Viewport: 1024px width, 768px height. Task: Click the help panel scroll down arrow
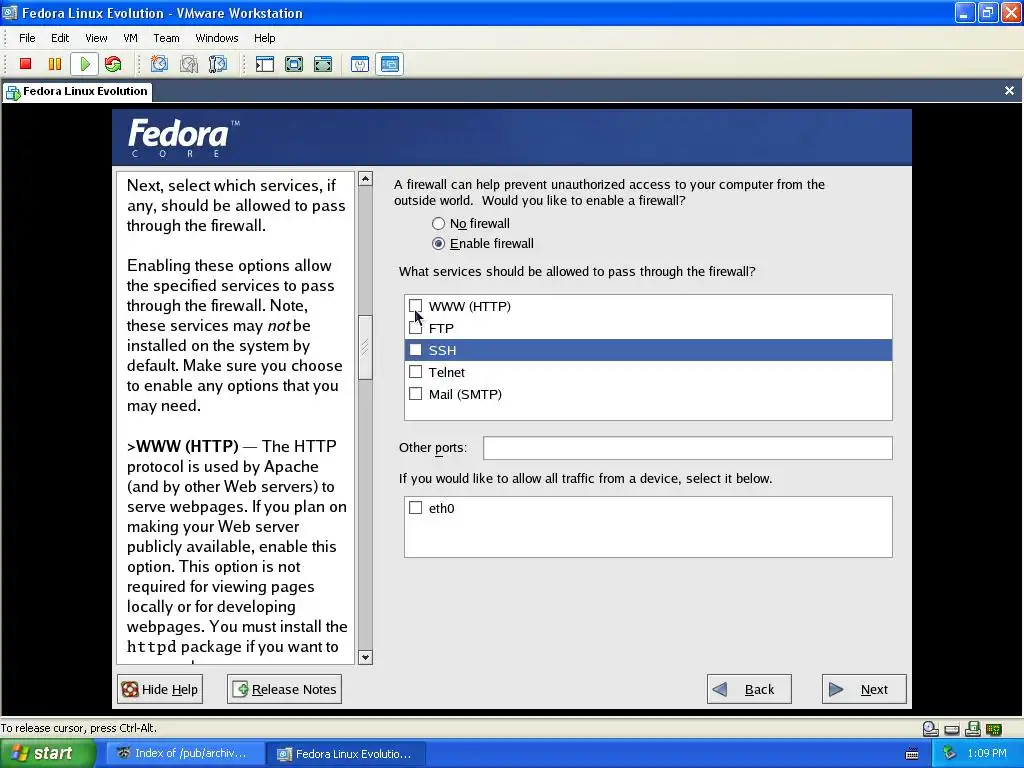tap(366, 658)
